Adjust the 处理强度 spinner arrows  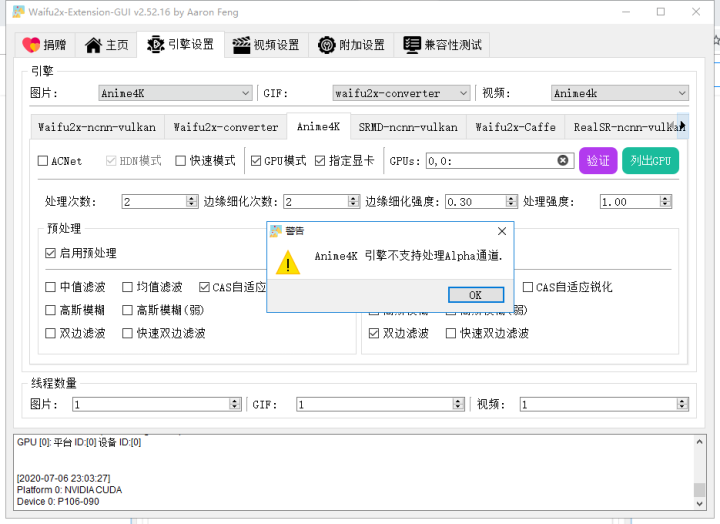[665, 201]
